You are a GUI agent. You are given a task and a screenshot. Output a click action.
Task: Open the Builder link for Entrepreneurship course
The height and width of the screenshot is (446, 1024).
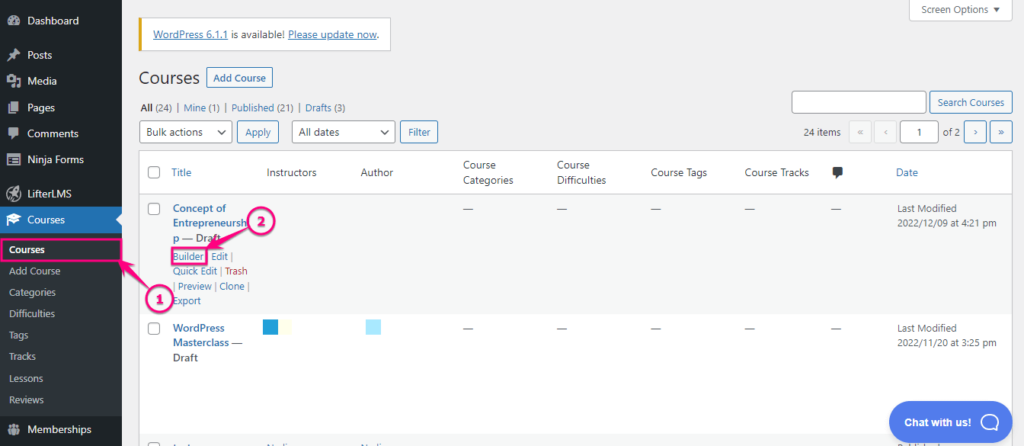click(188, 257)
